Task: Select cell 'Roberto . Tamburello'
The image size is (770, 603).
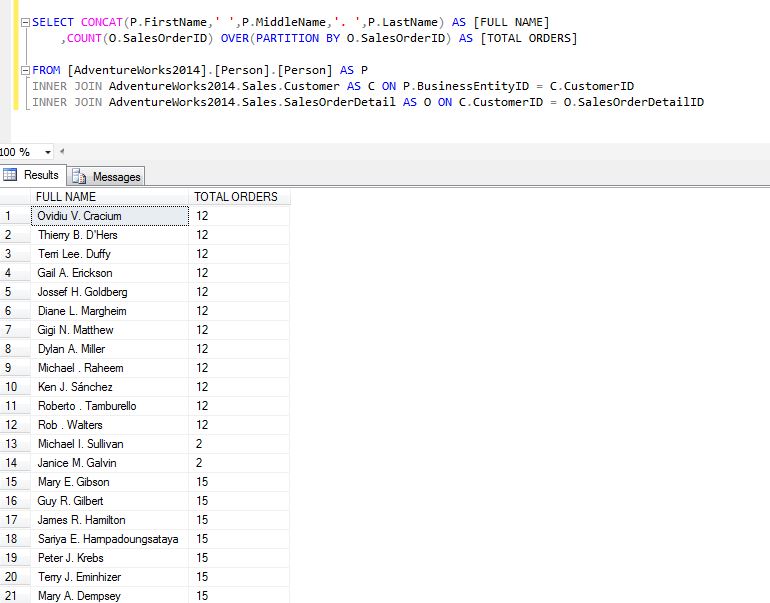Action: tap(110, 406)
